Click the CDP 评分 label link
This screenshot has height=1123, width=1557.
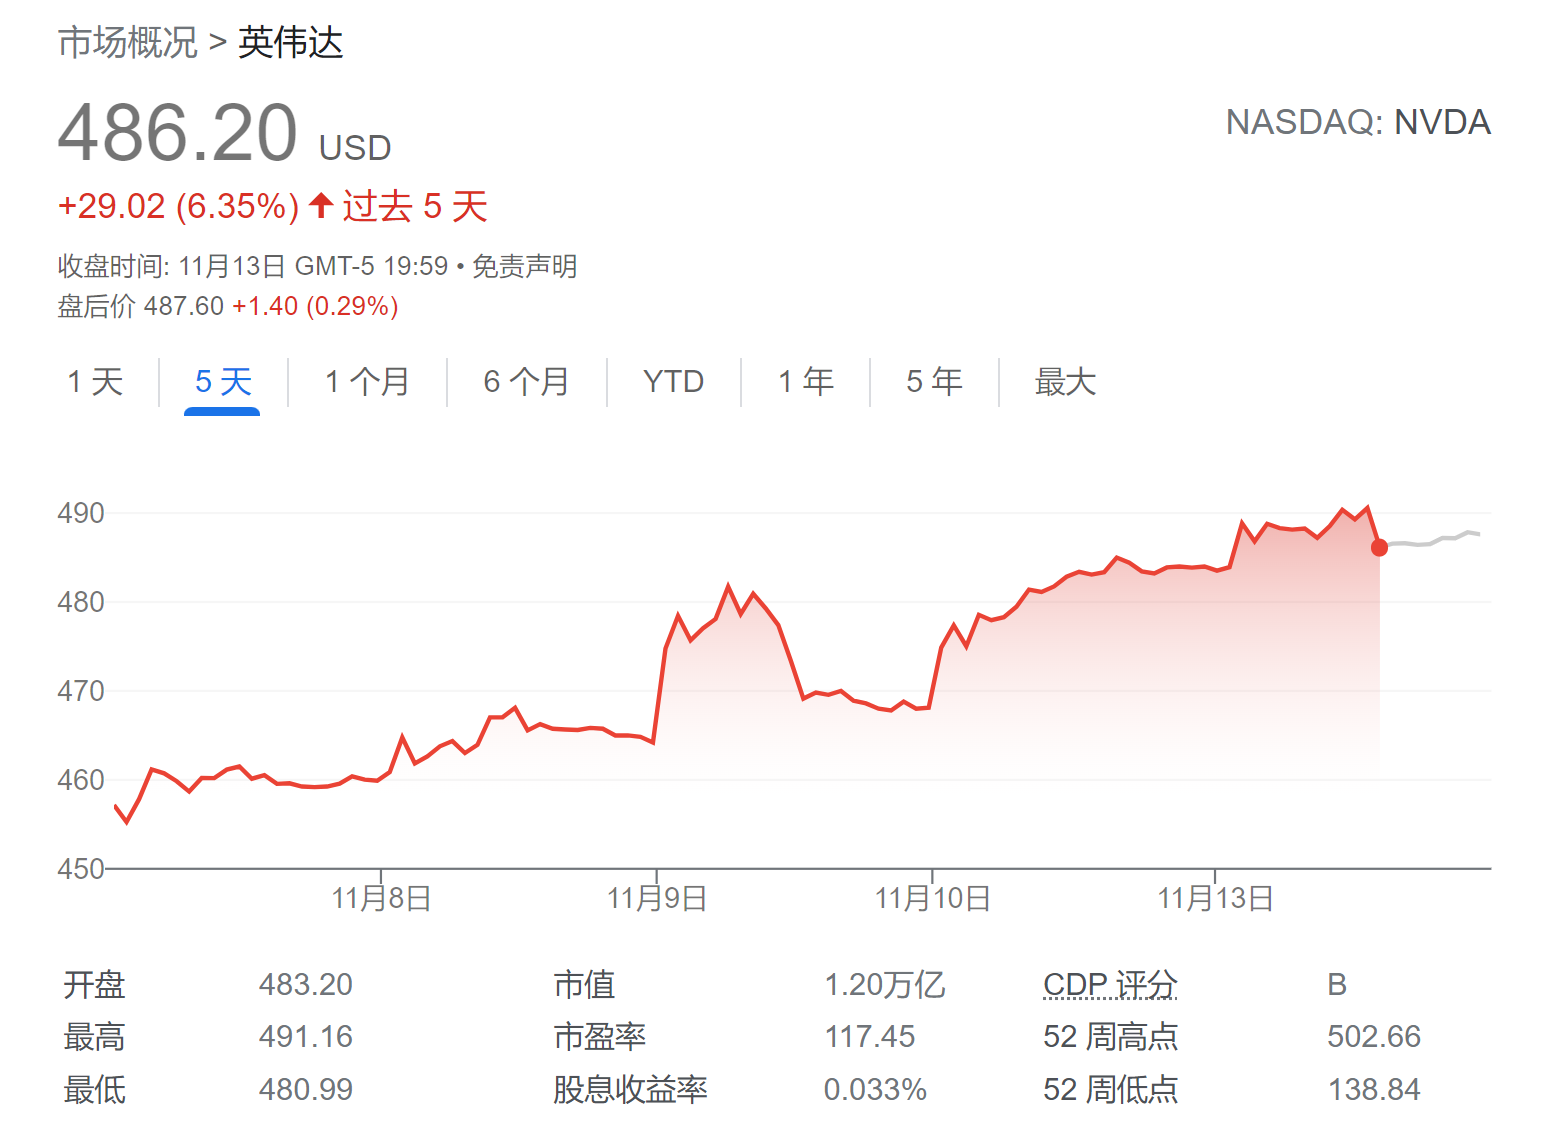[x=1110, y=985]
